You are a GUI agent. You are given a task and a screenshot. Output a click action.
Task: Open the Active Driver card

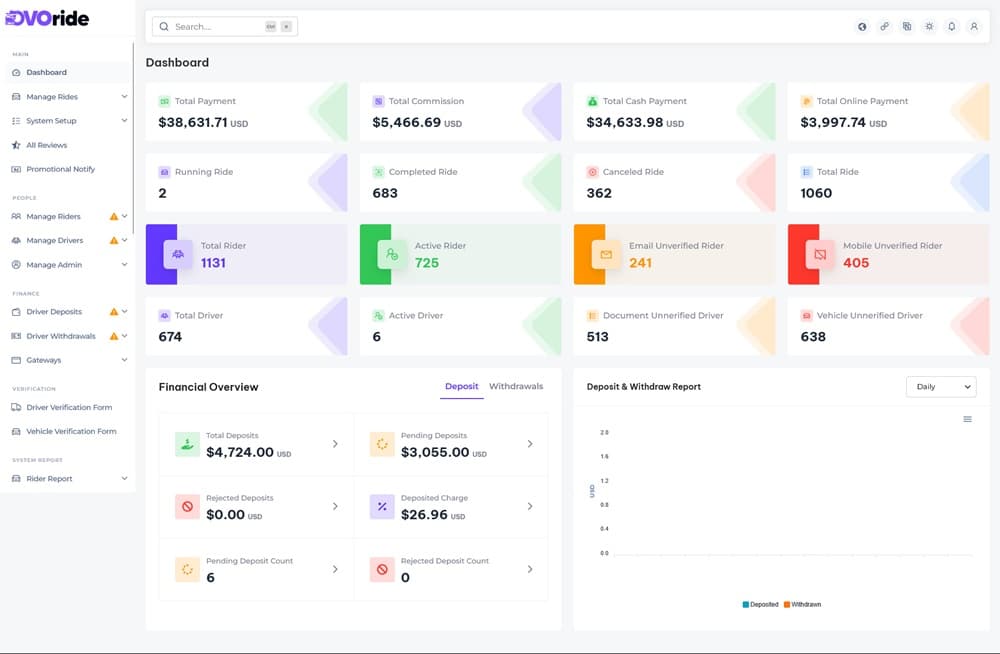[460, 327]
